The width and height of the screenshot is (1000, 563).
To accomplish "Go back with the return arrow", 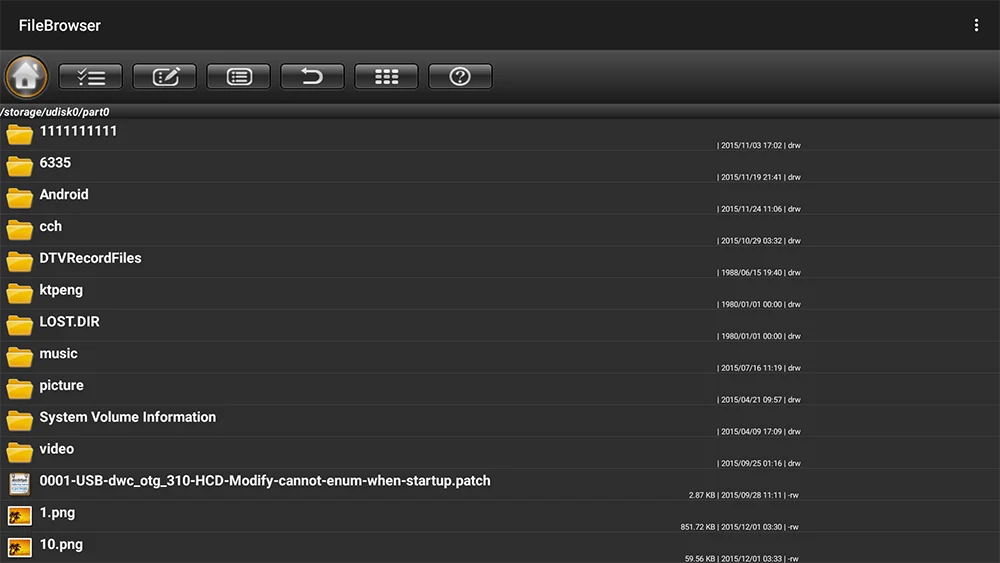I will [312, 77].
